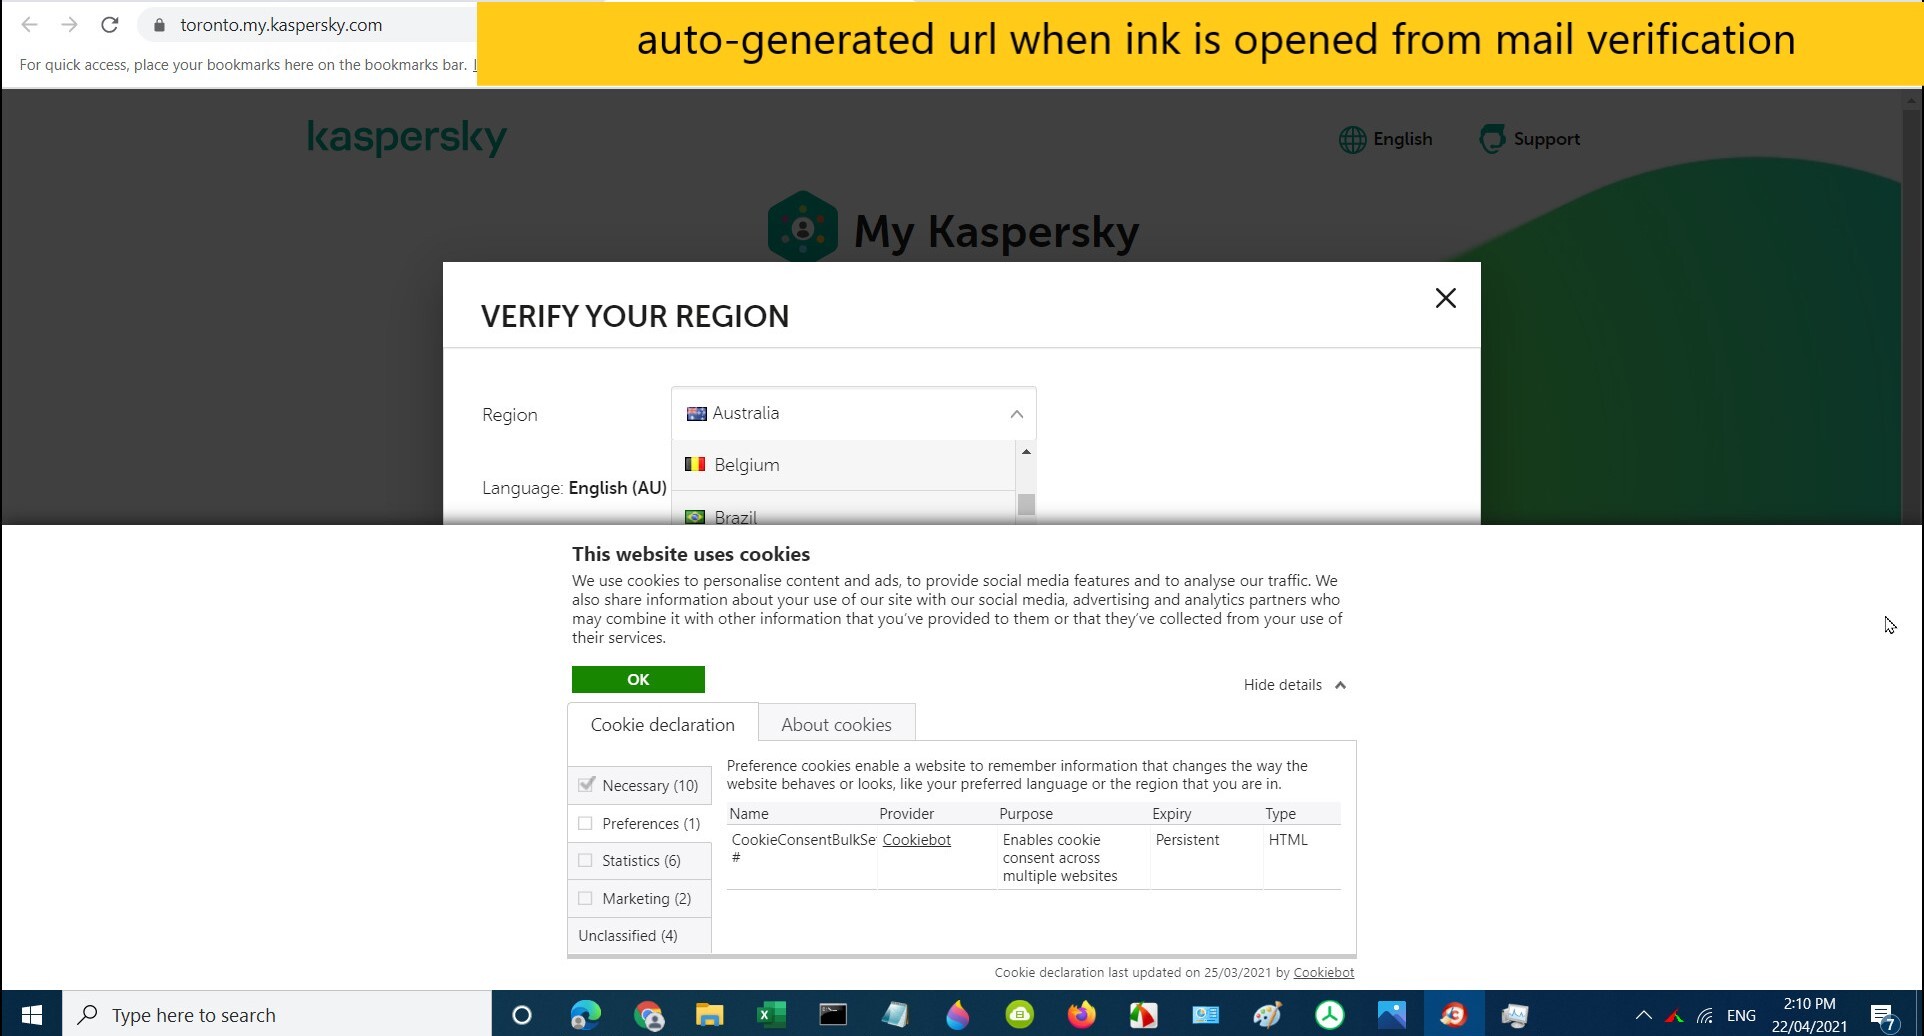Click the HTML type cell
The width and height of the screenshot is (1924, 1036).
[x=1288, y=840]
